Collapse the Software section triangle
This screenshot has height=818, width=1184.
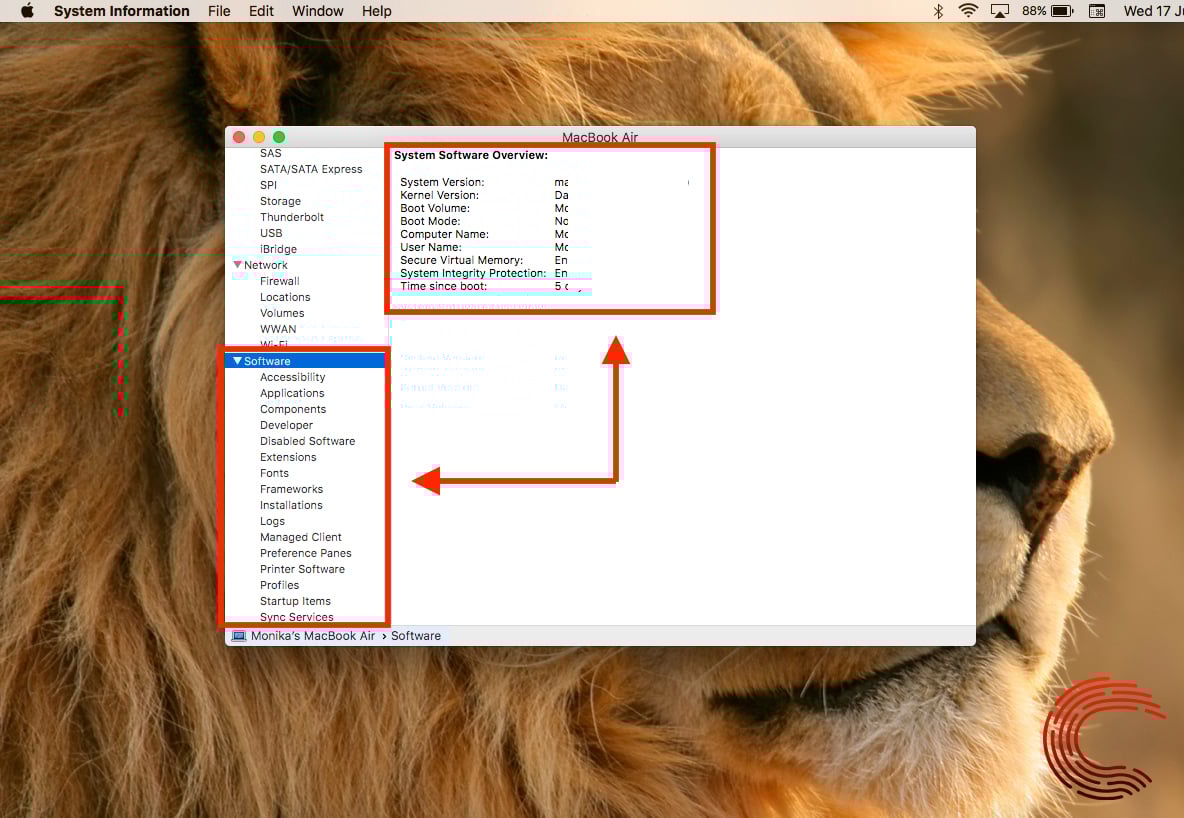237,361
